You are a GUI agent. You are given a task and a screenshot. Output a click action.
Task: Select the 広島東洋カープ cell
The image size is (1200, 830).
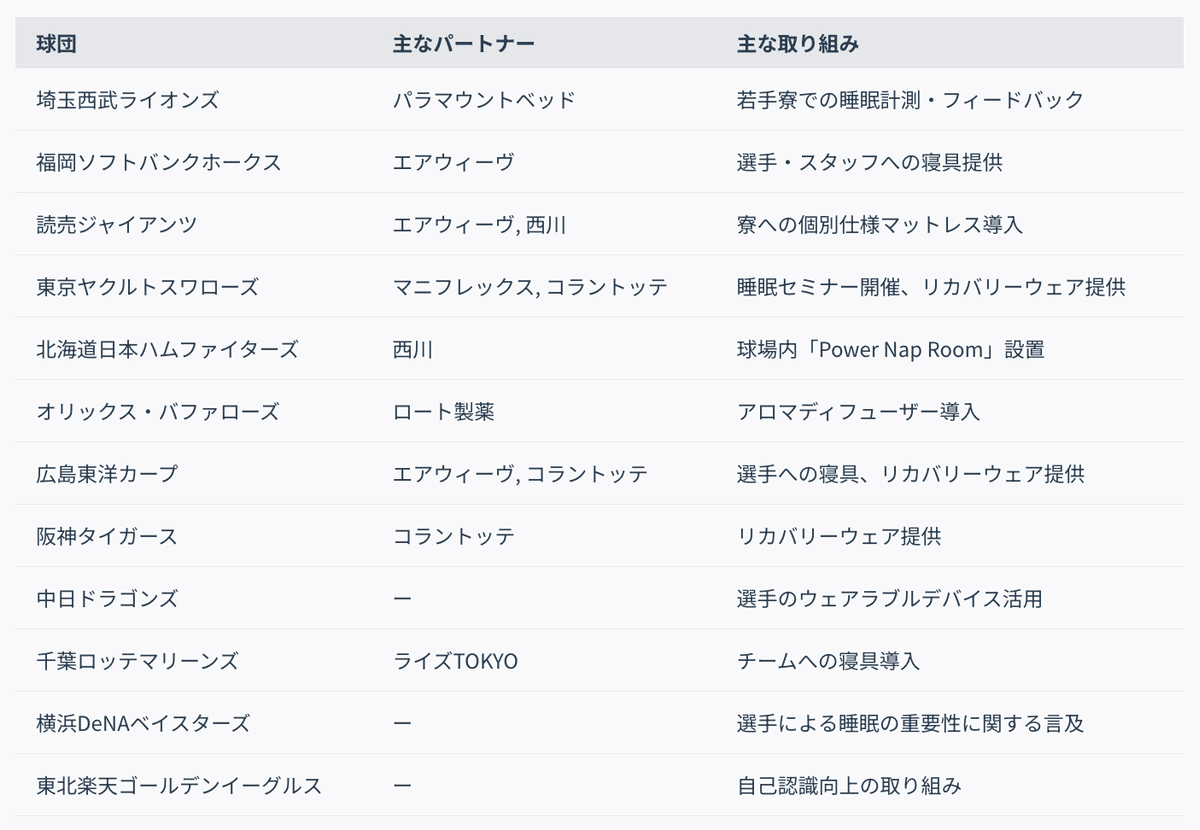click(107, 474)
